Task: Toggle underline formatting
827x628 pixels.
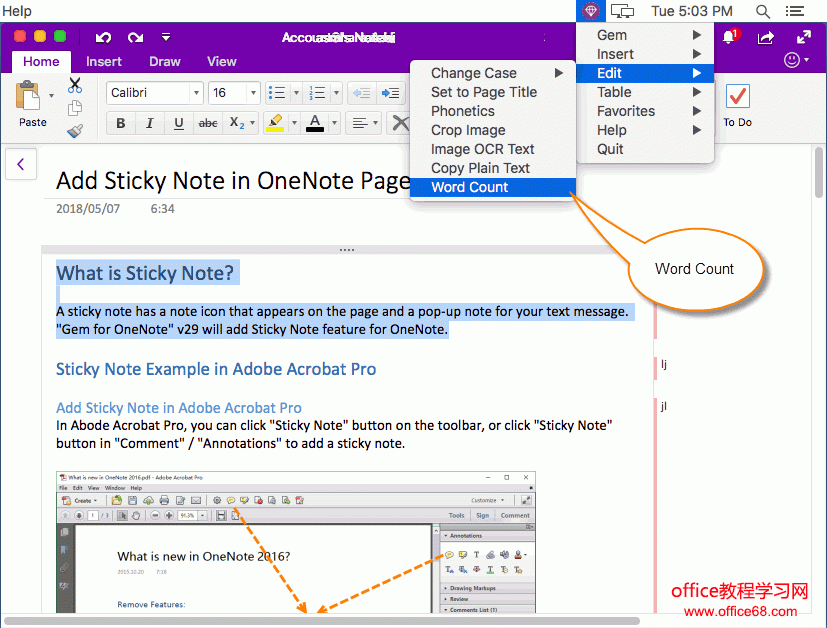Action: 179,123
